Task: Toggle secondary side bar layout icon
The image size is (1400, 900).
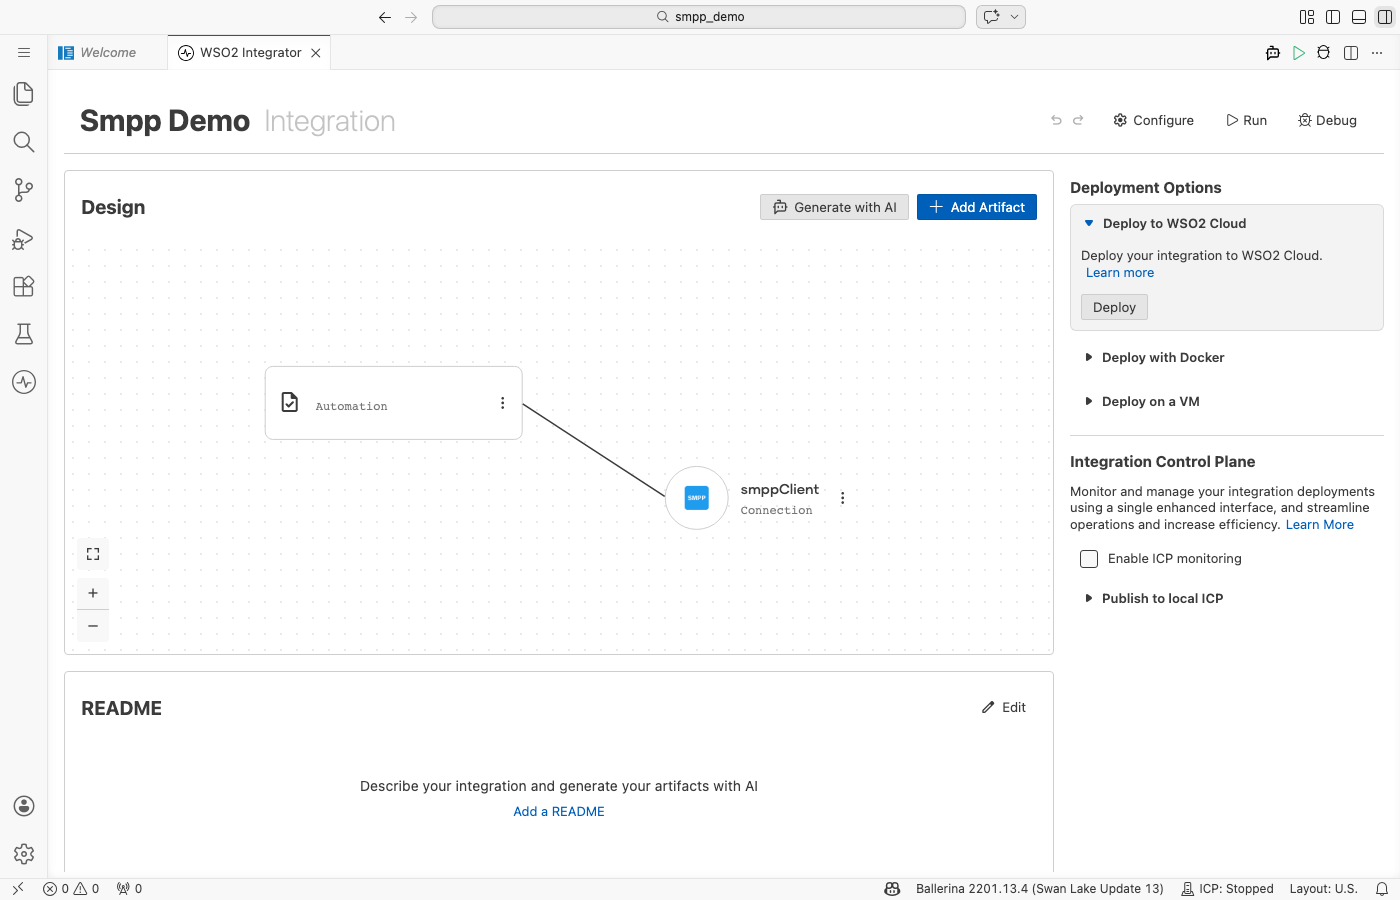Action: (x=1385, y=17)
